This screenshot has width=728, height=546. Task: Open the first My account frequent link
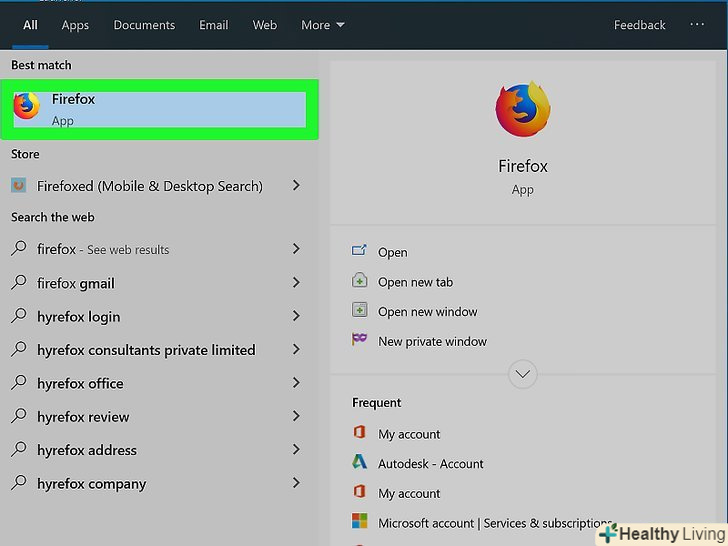(x=409, y=434)
